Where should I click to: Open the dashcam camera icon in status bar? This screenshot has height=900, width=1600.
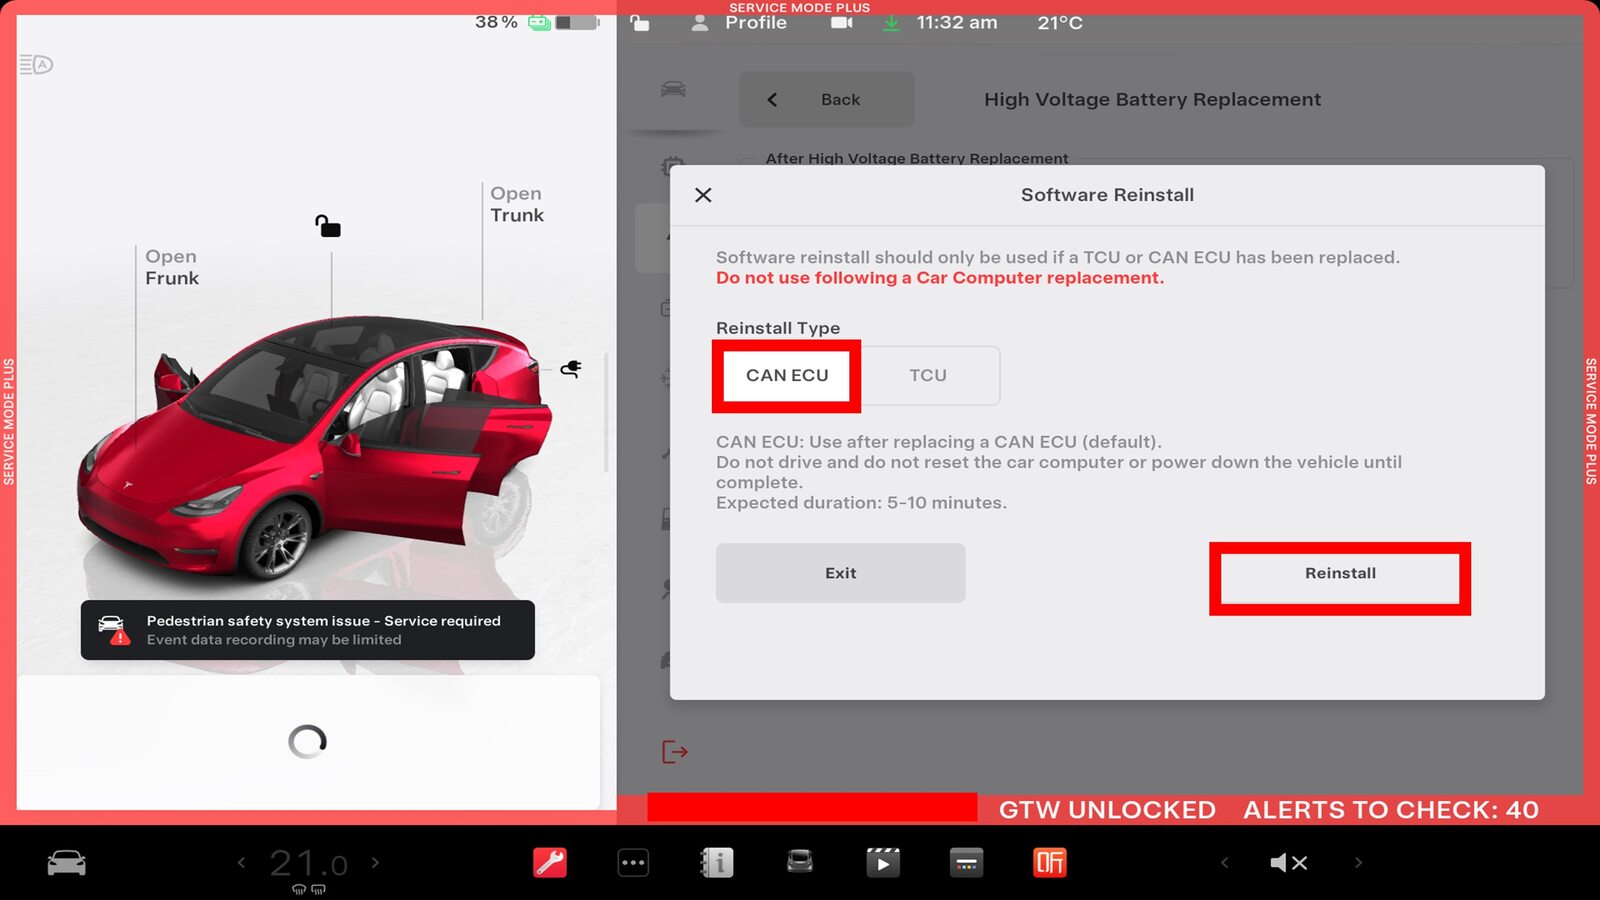[x=841, y=22]
